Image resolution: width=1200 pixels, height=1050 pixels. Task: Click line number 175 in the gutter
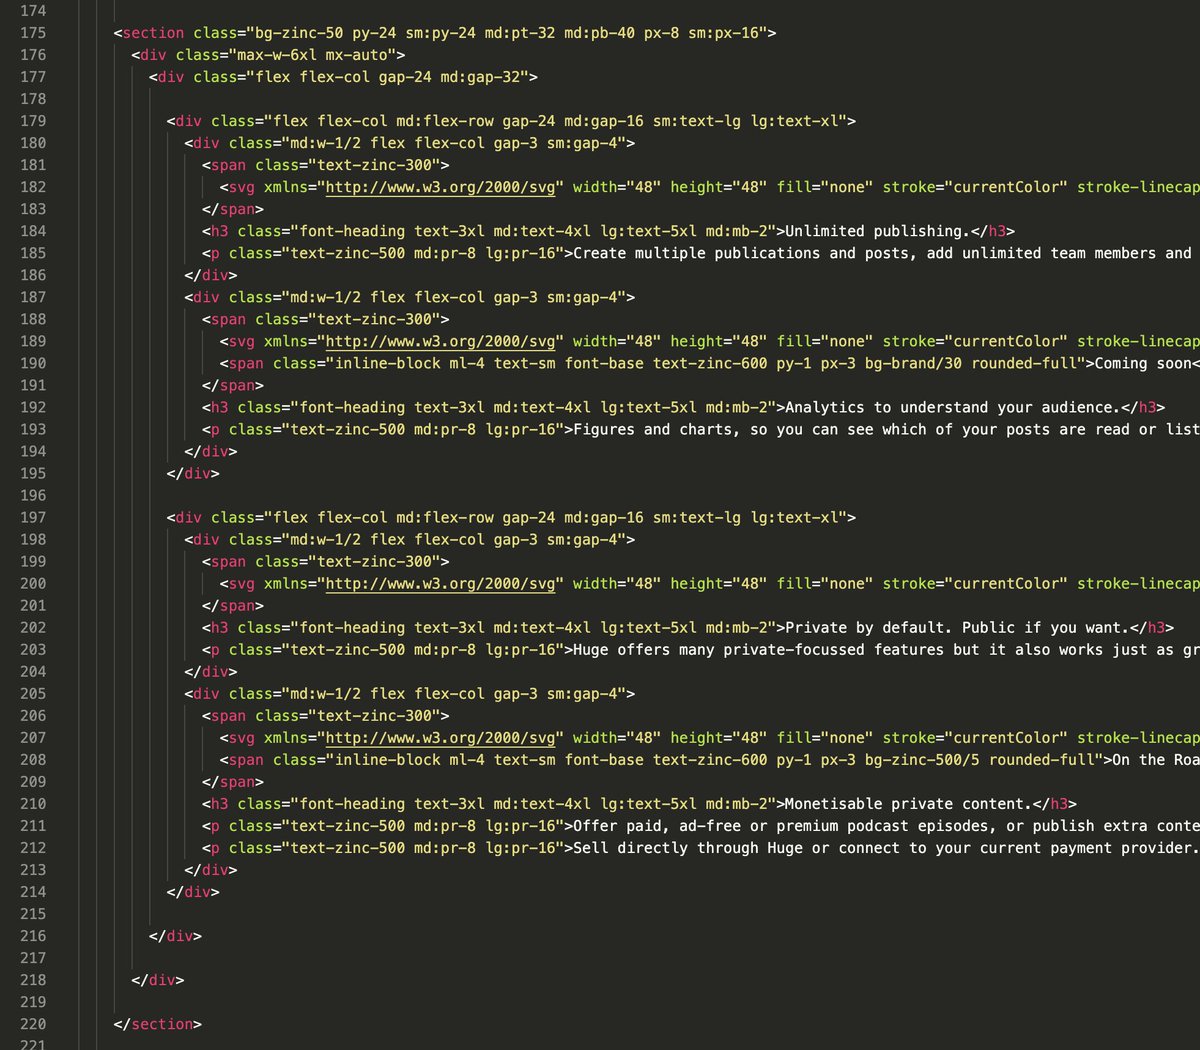pos(33,33)
